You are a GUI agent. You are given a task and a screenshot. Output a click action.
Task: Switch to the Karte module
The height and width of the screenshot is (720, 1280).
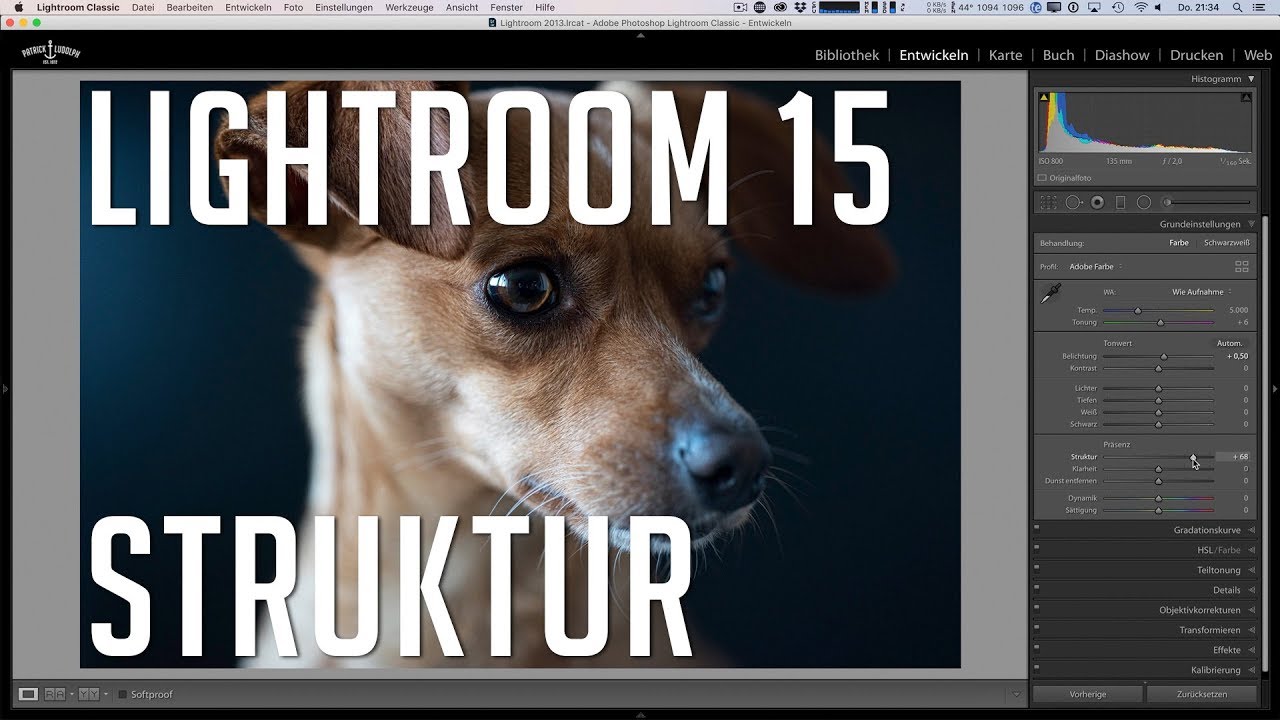pos(1005,55)
